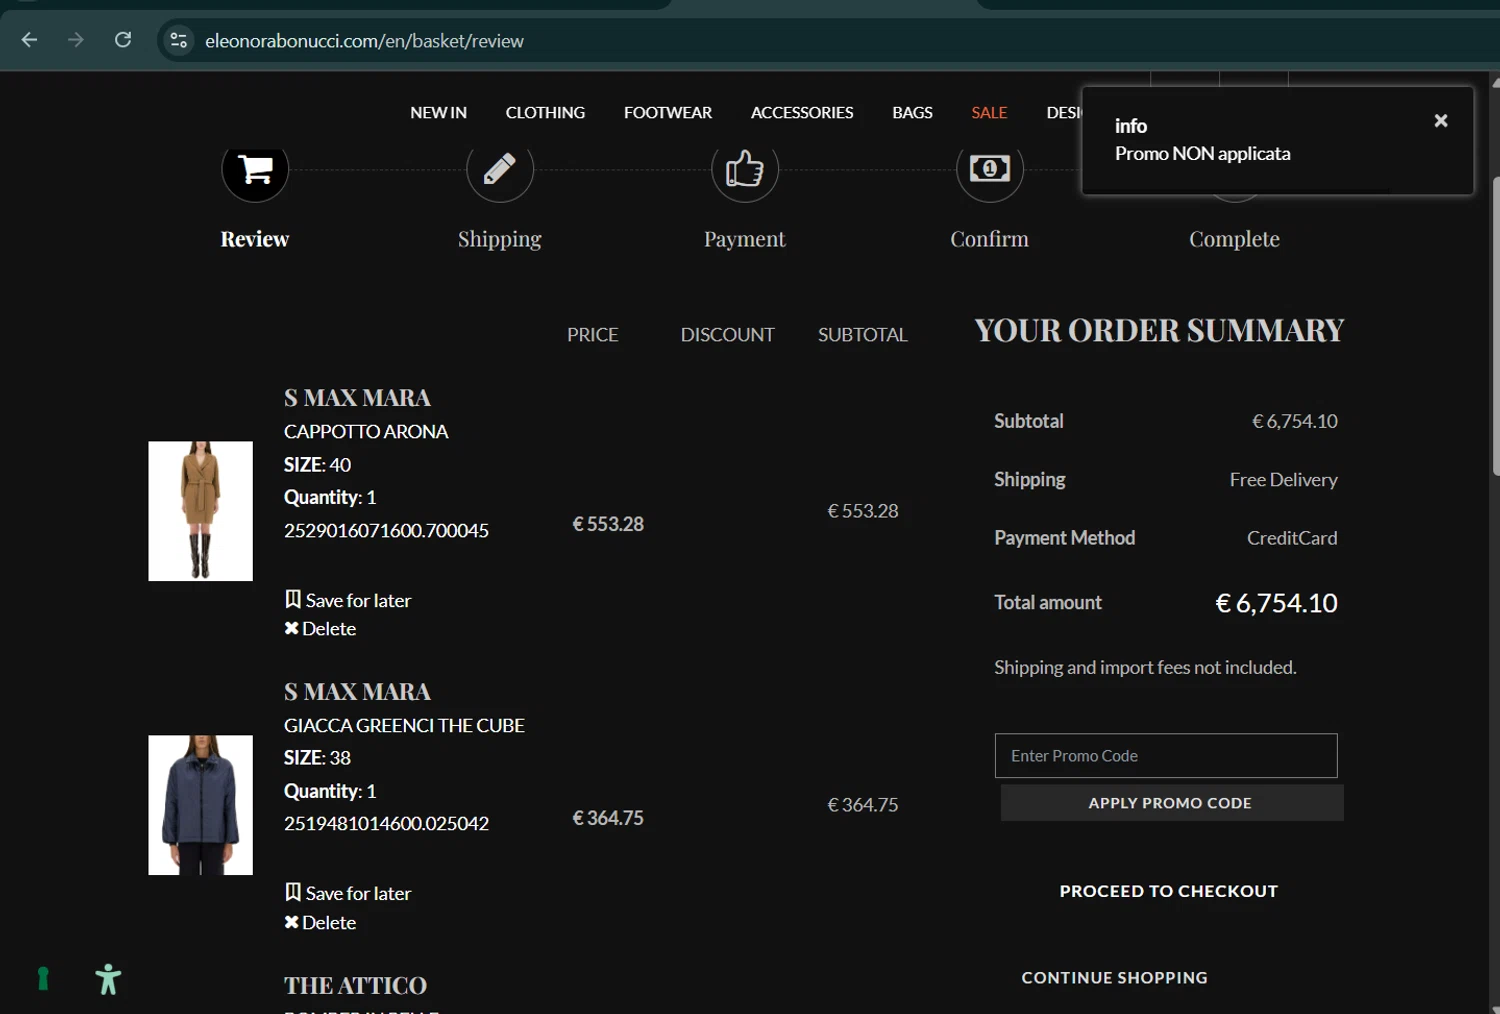Click product code 2519481014600.025042
The image size is (1500, 1014).
pos(386,824)
